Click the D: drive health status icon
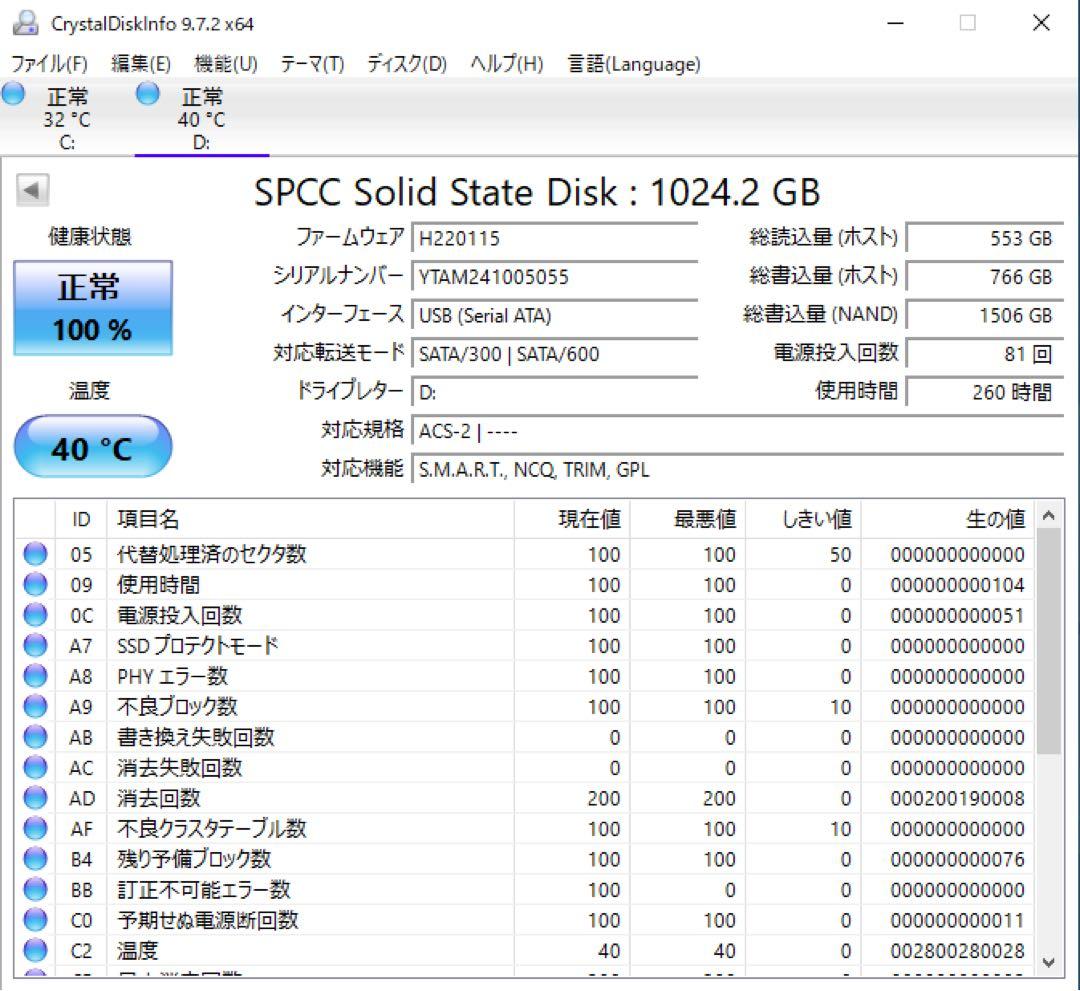This screenshot has width=1080, height=991. point(147,94)
